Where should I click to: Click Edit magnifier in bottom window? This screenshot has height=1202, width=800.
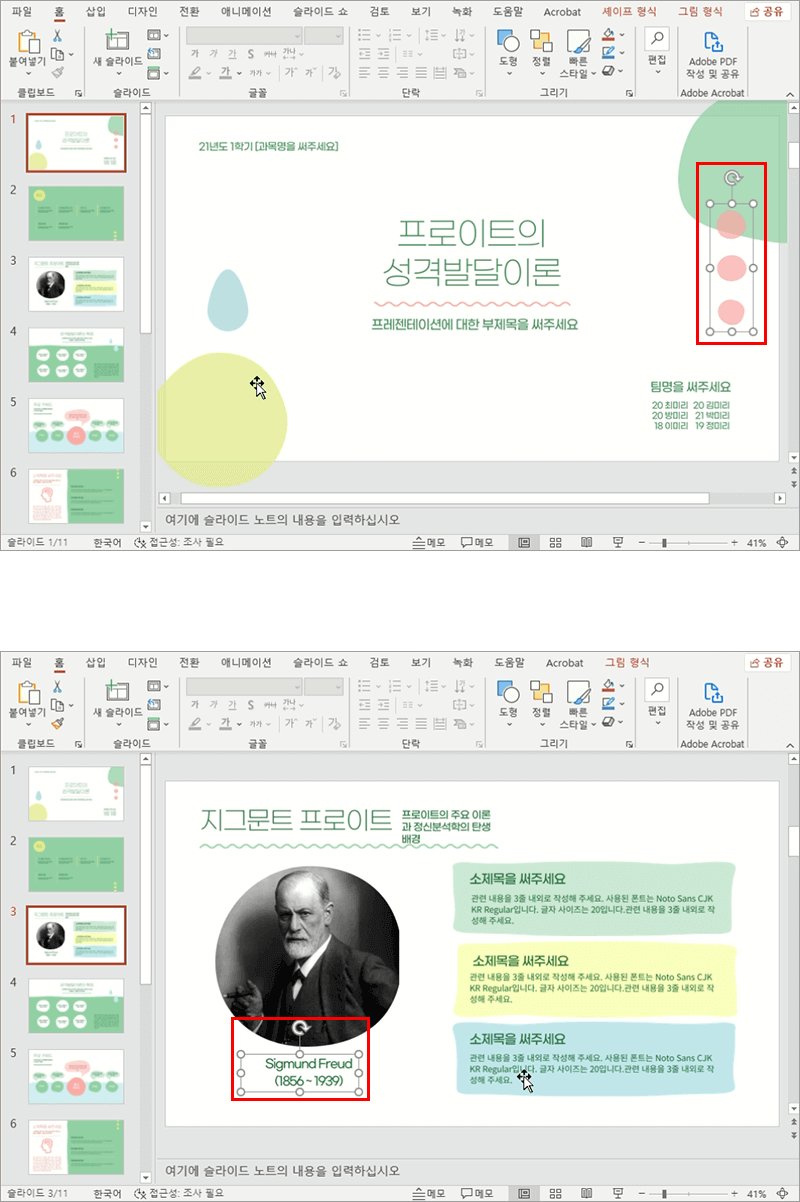(x=657, y=689)
